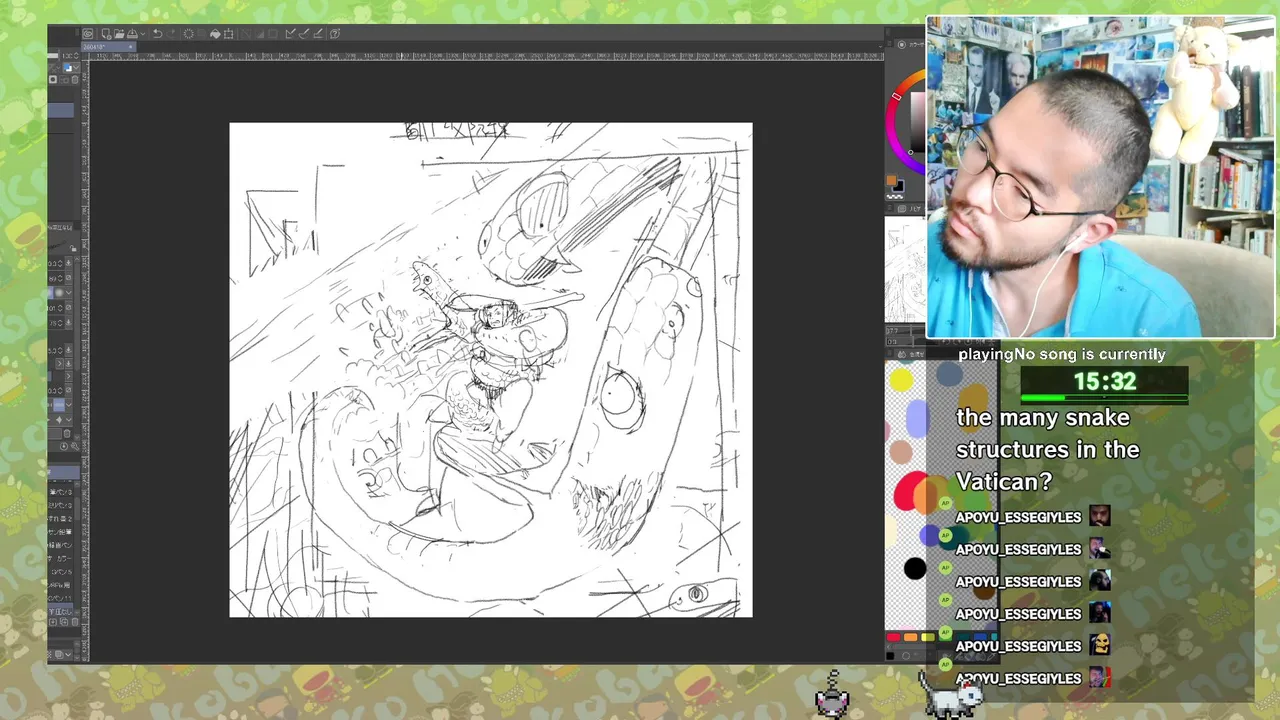Open the Clip Studio Paint support help icon

point(335,34)
